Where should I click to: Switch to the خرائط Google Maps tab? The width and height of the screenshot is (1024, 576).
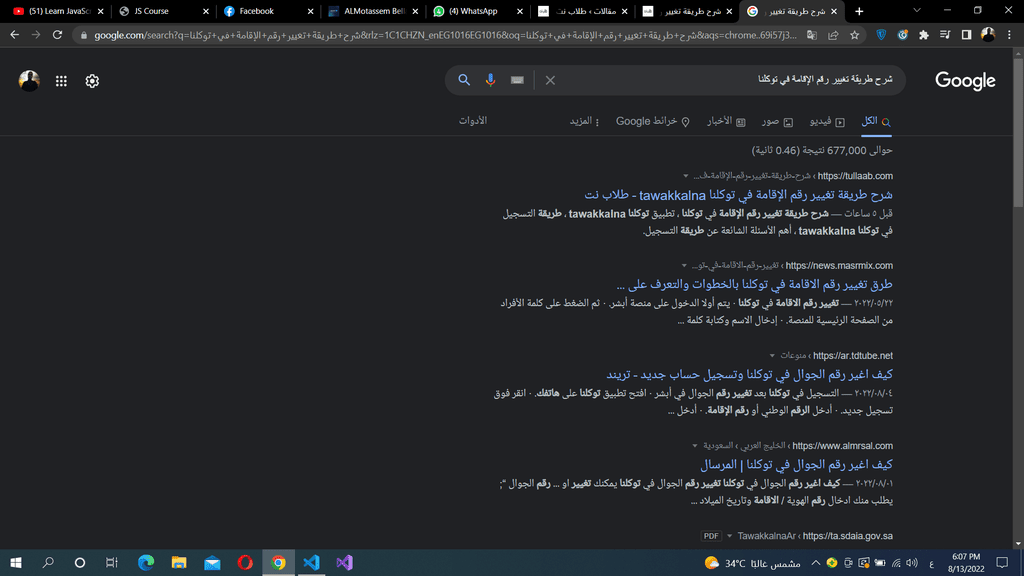652,121
